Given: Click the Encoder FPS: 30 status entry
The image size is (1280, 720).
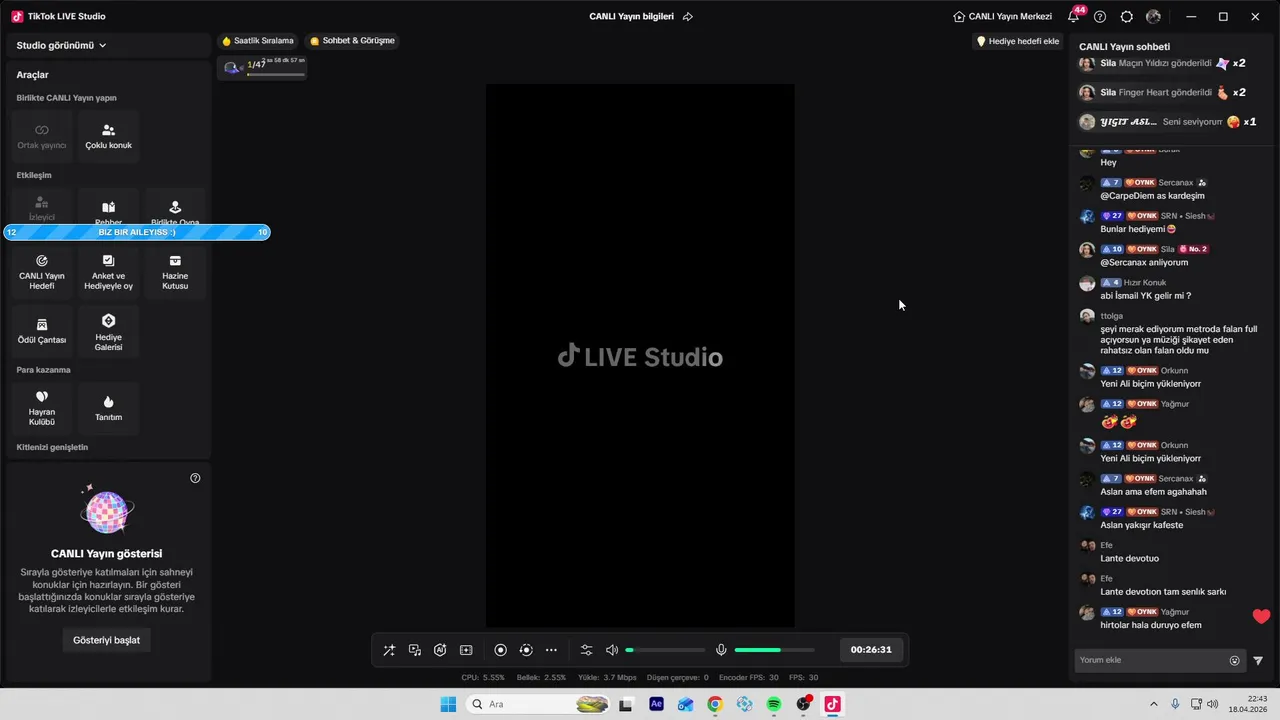Looking at the screenshot, I should [x=749, y=677].
